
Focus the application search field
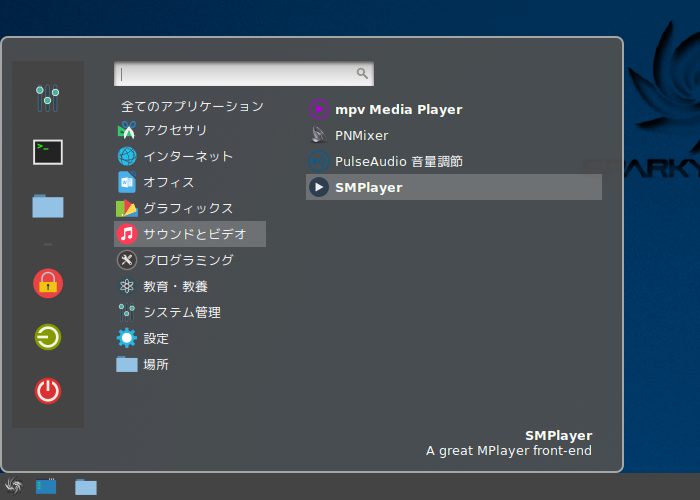244,74
